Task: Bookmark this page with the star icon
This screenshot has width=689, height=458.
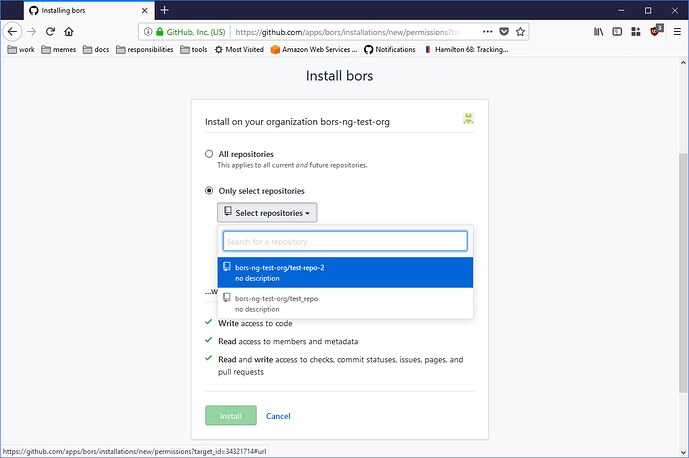Action: tap(520, 32)
